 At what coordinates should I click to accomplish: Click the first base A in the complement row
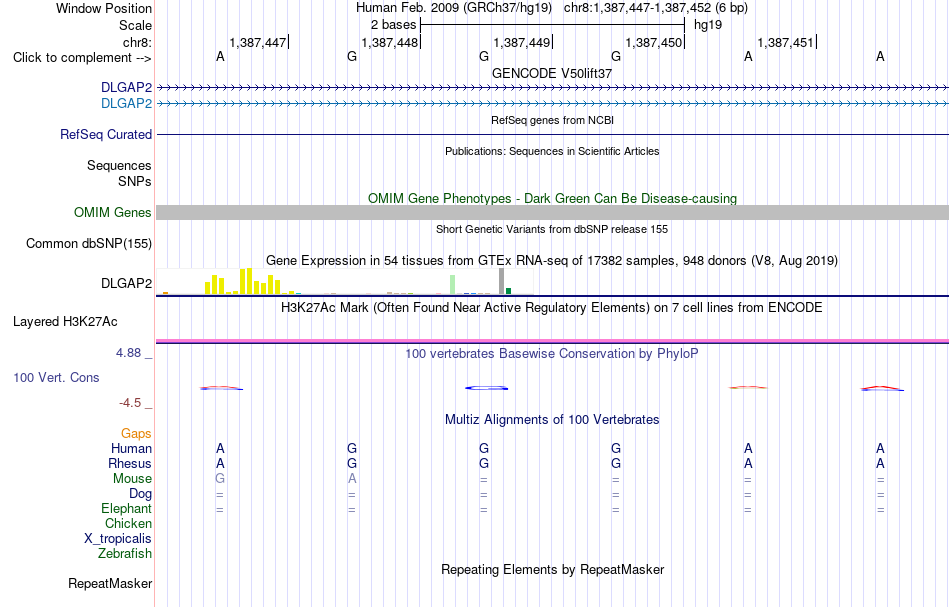point(220,56)
